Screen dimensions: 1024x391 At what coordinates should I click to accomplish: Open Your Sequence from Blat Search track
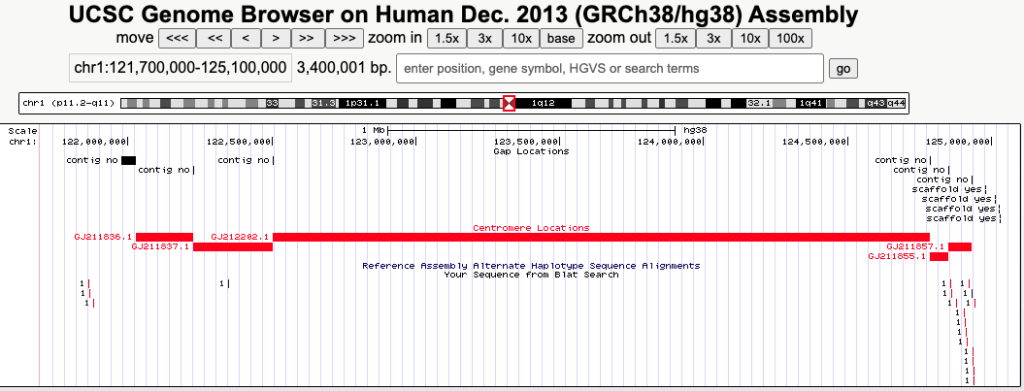531,275
